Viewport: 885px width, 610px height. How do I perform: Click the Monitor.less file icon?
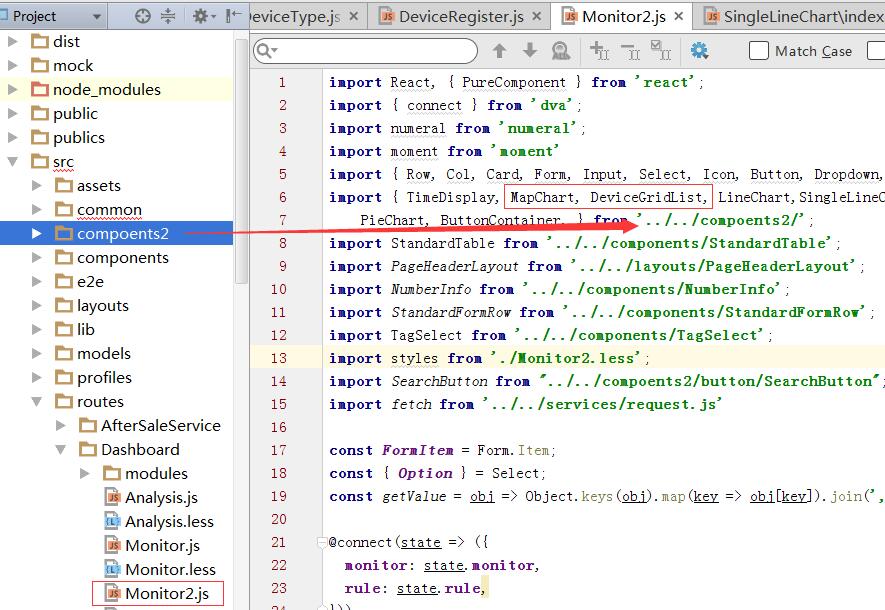(x=113, y=569)
